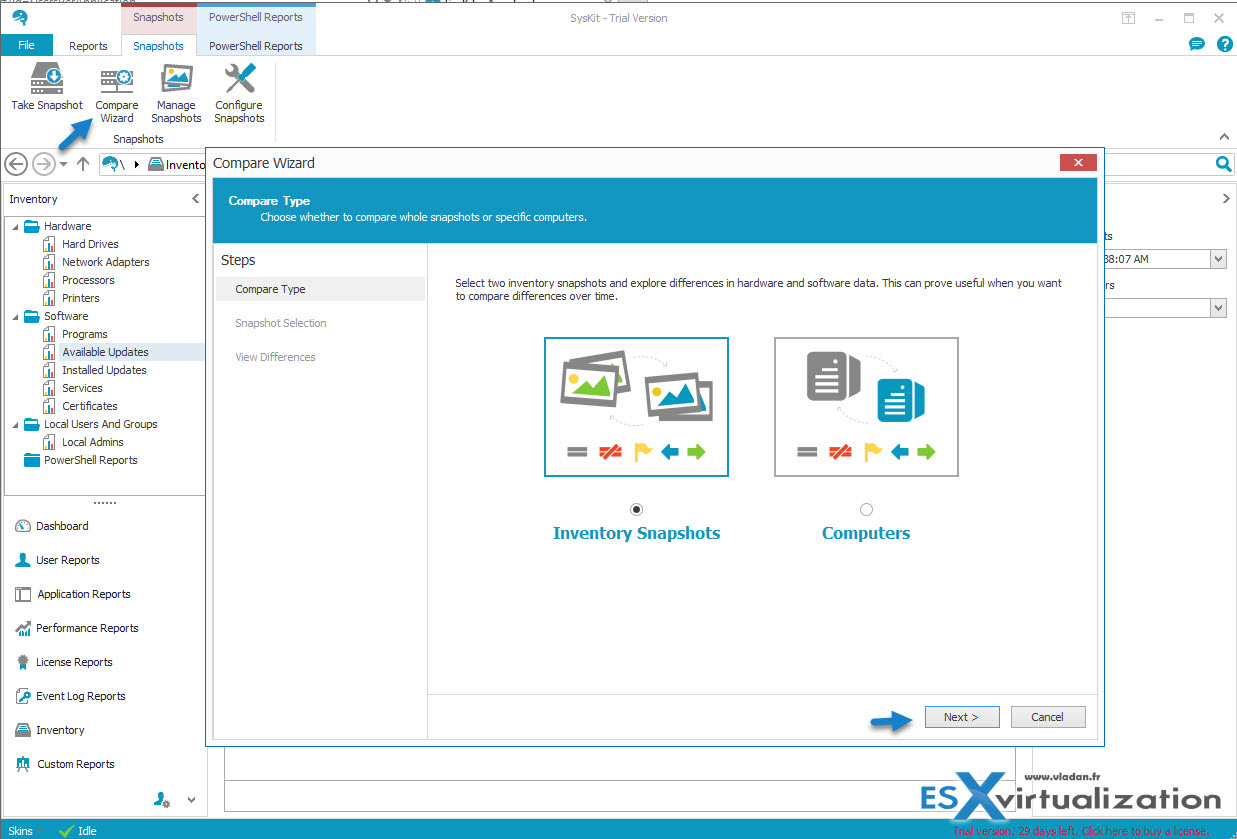Click the Back navigation arrow
Image resolution: width=1237 pixels, height=839 pixels.
click(16, 164)
